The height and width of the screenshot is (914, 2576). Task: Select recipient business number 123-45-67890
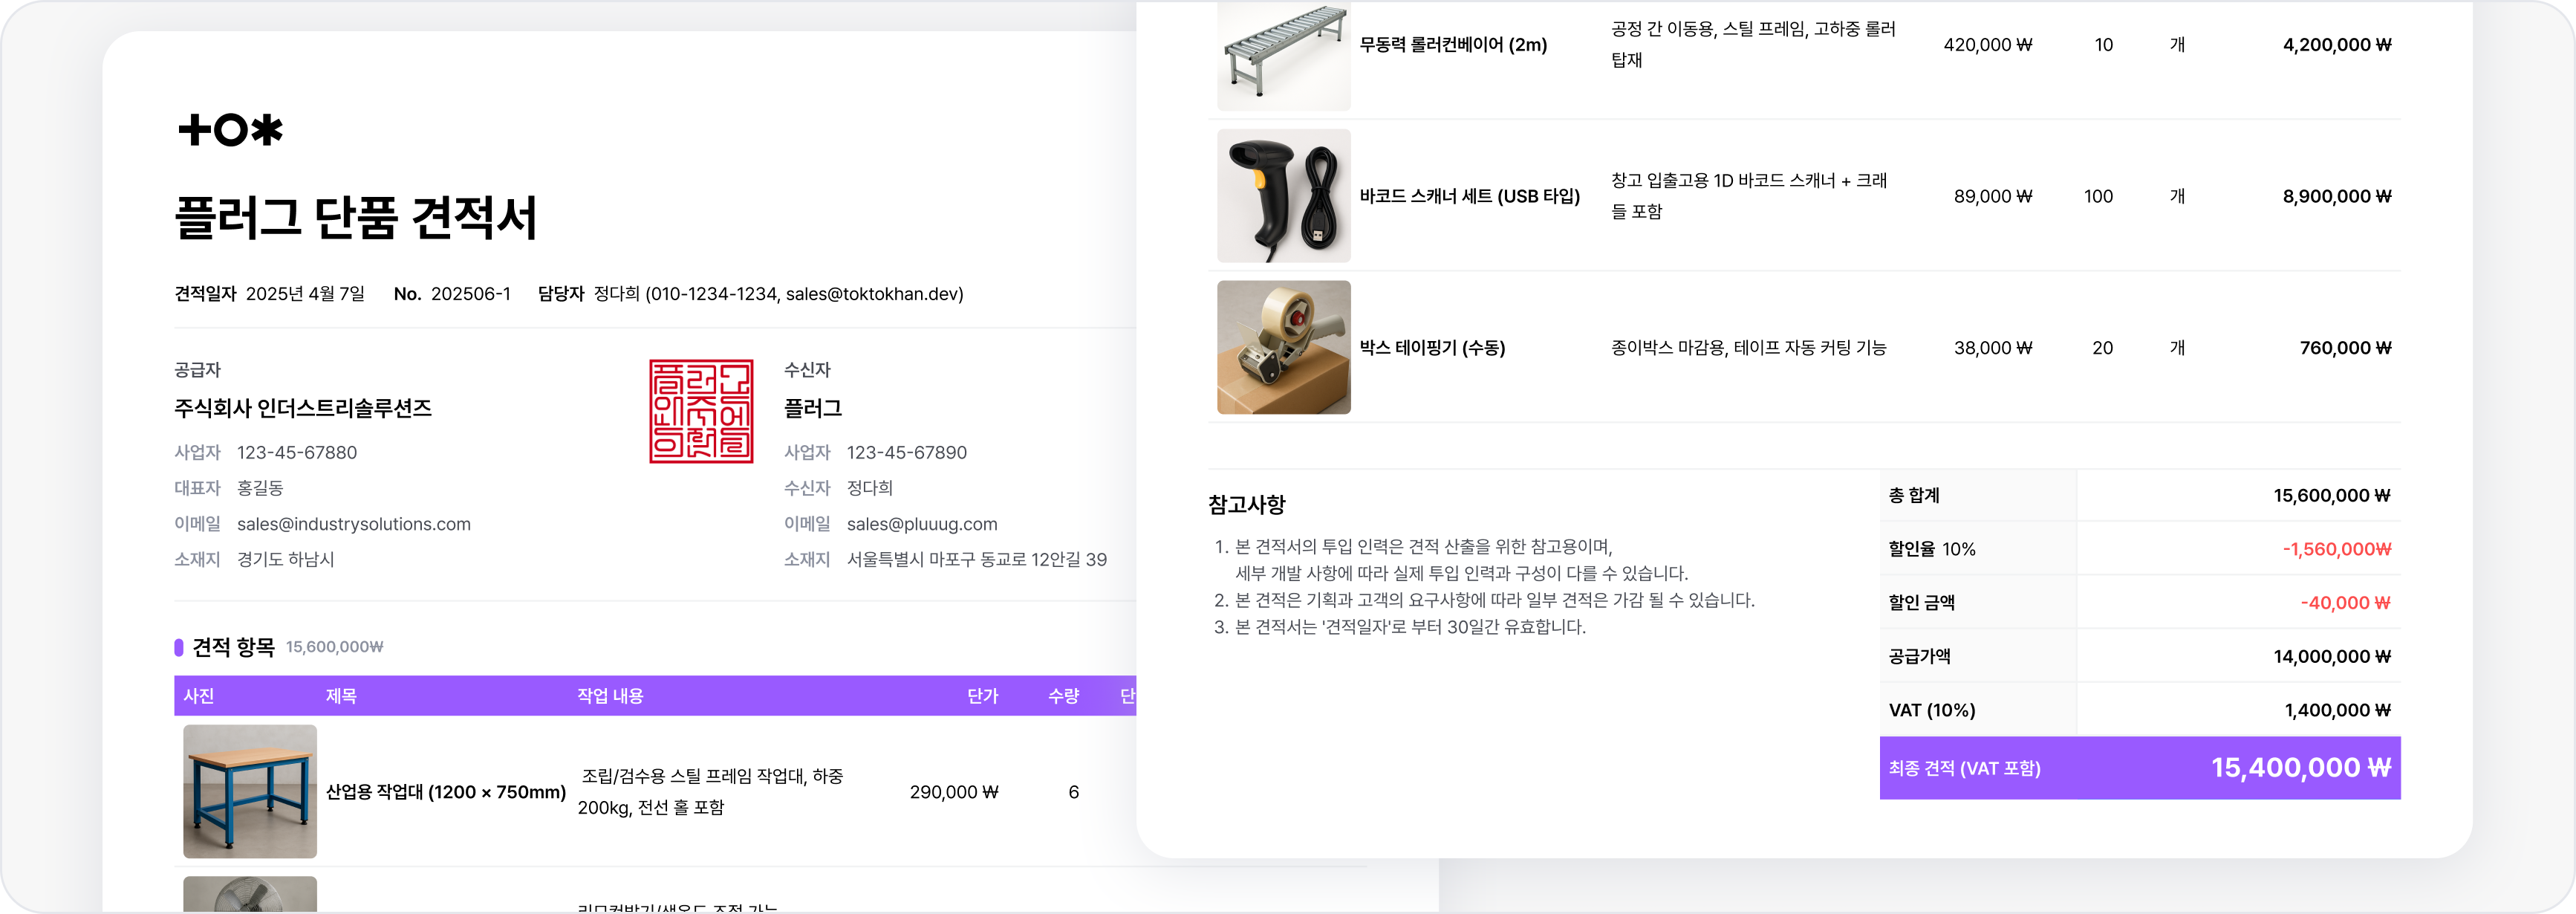907,453
